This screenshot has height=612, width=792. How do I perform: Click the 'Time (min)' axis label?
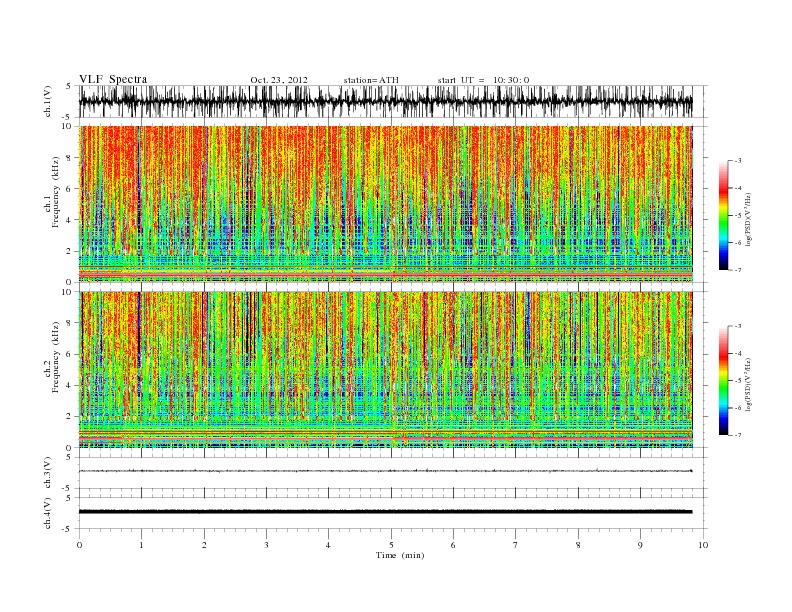pyautogui.click(x=400, y=555)
